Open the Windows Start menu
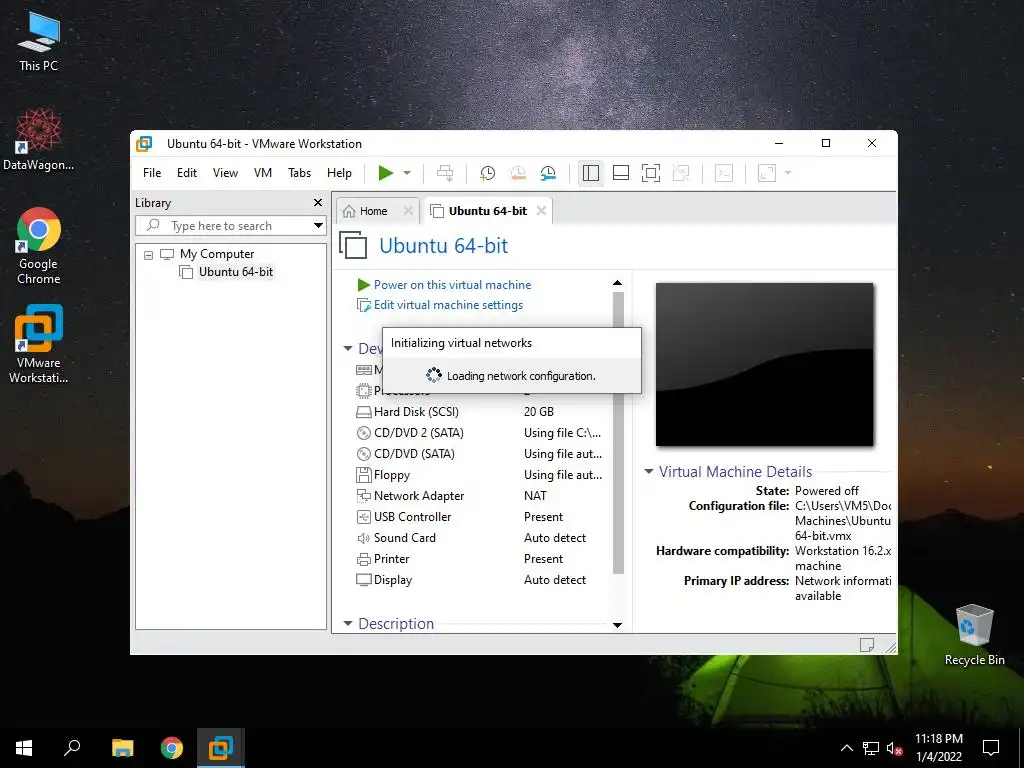 coord(24,748)
